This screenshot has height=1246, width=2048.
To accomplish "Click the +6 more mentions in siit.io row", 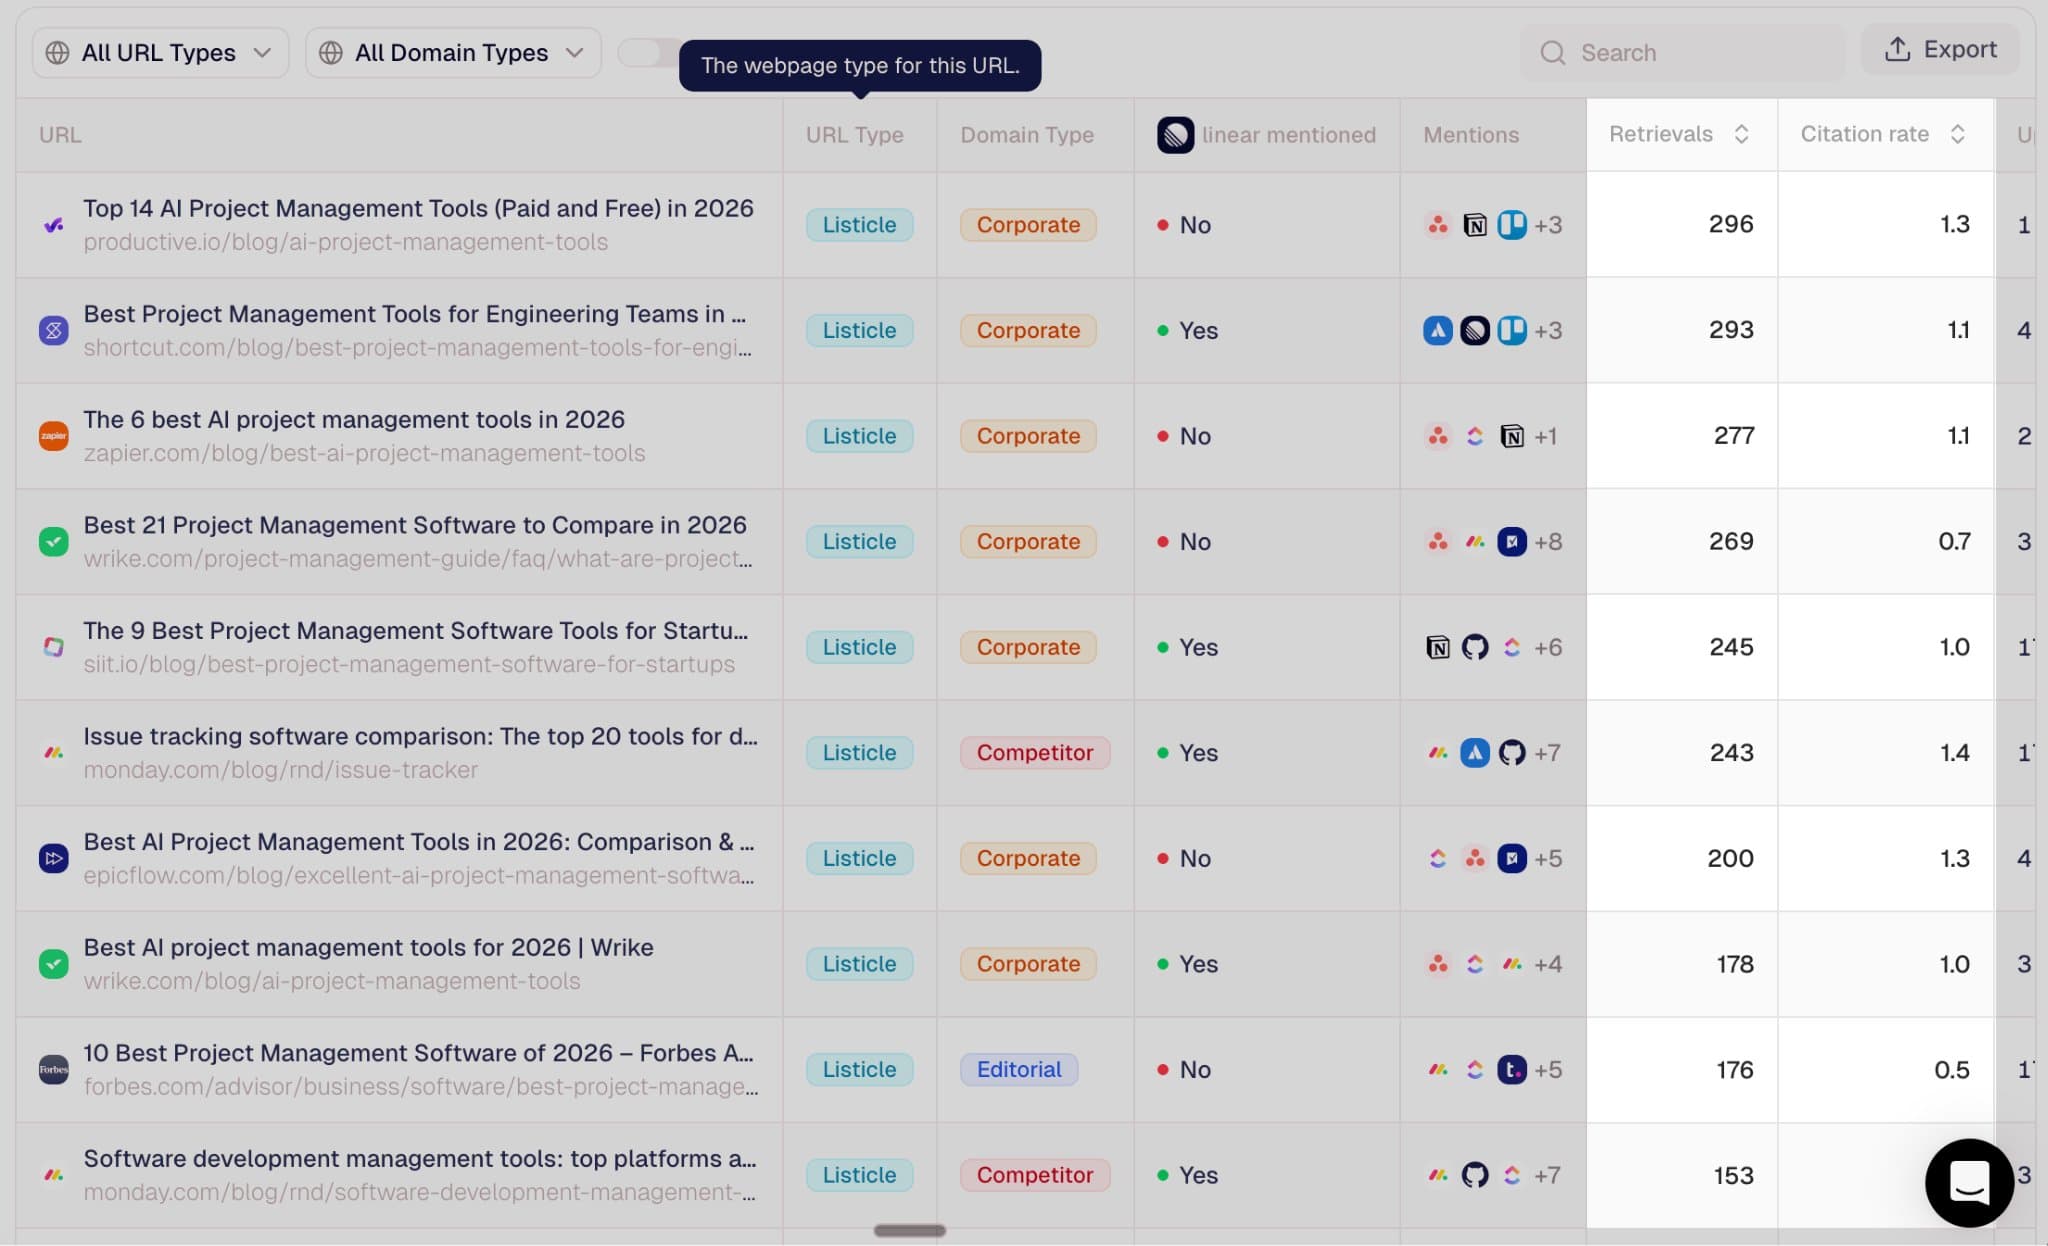I will (x=1548, y=647).
